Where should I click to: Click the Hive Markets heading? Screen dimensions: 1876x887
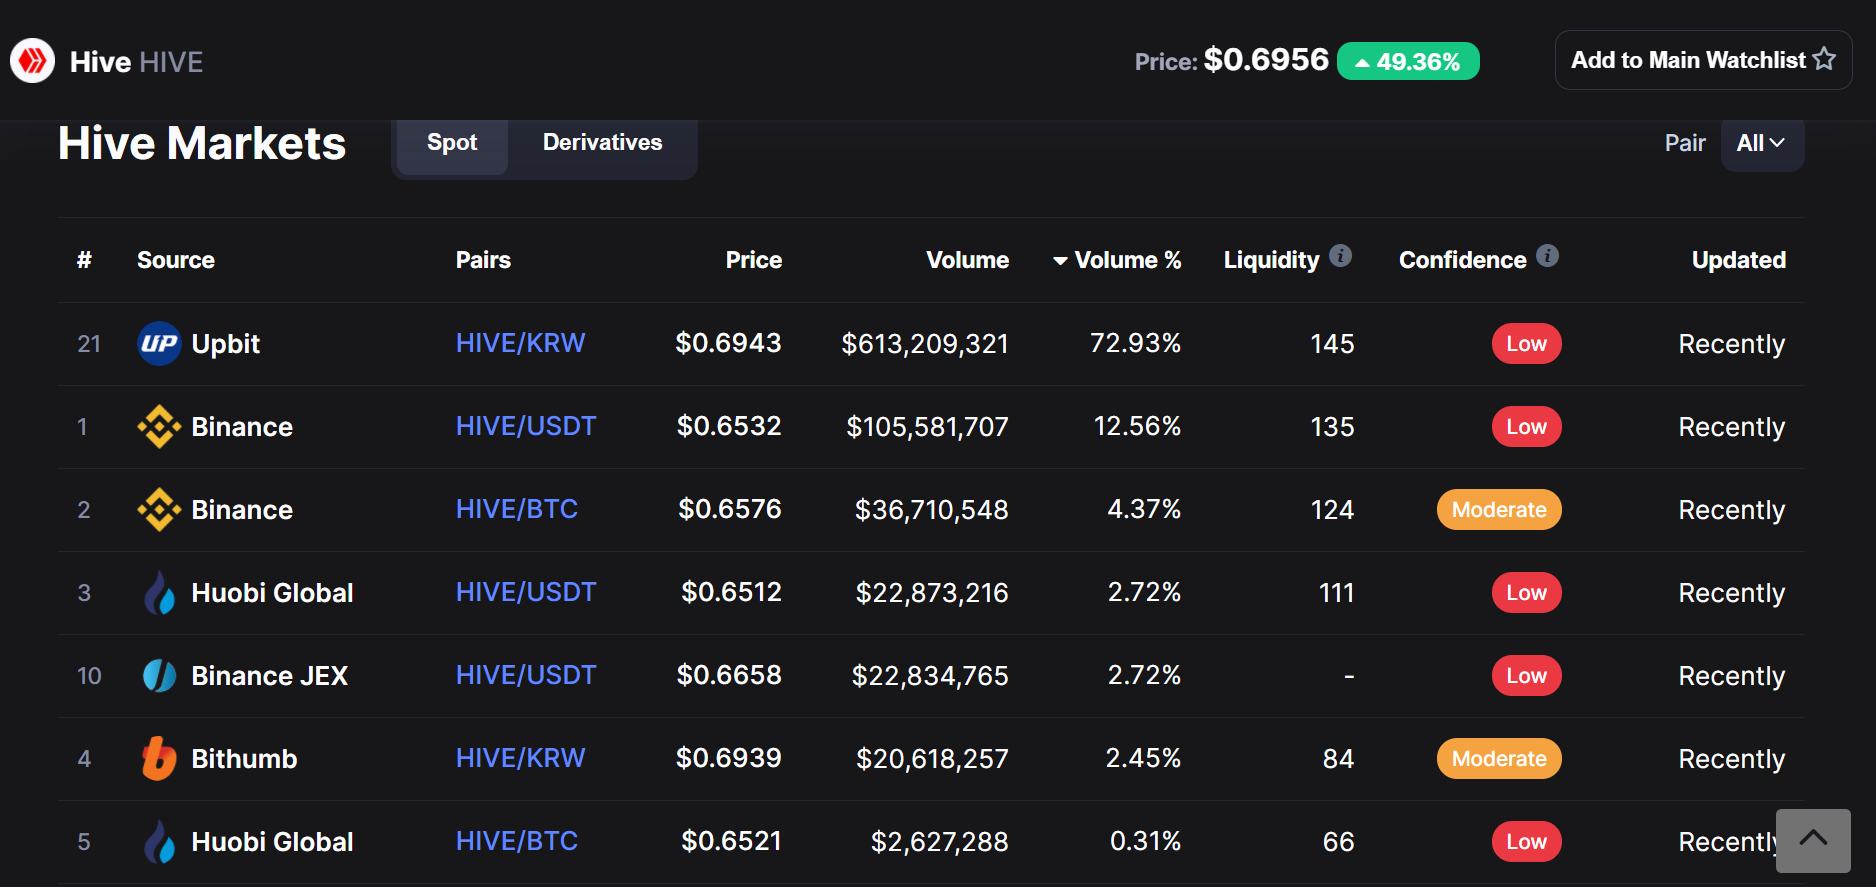coord(202,143)
